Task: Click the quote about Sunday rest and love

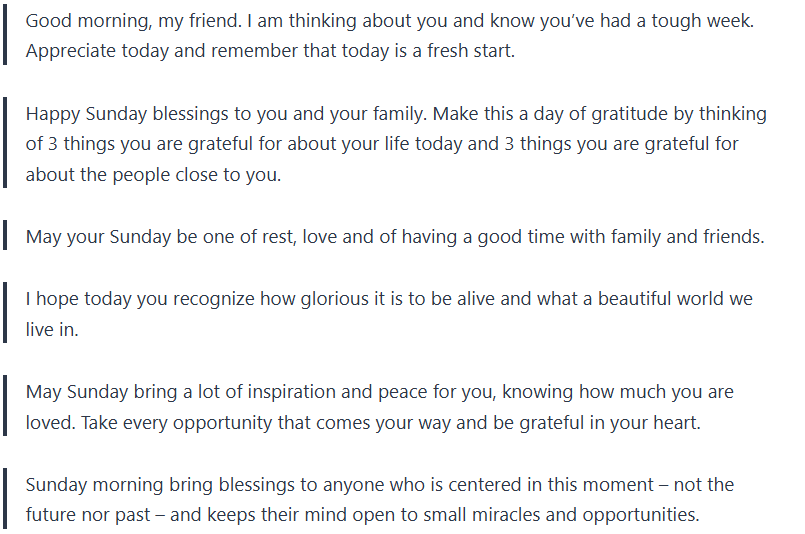Action: (x=395, y=237)
